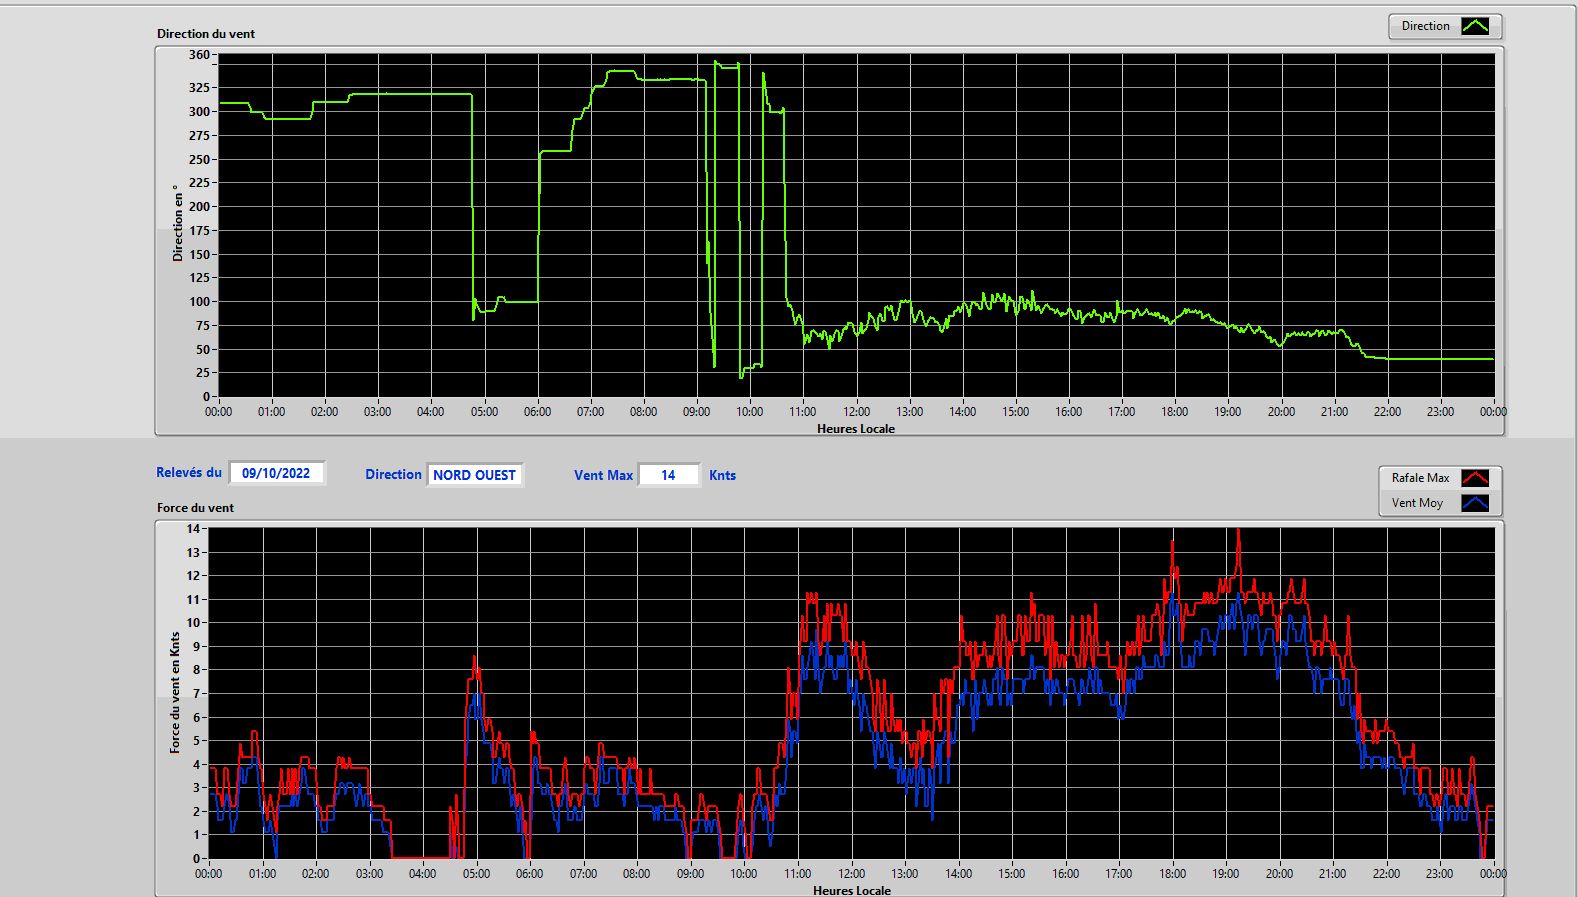
Task: Click the green Direction plot legend icon
Action: point(1475,26)
